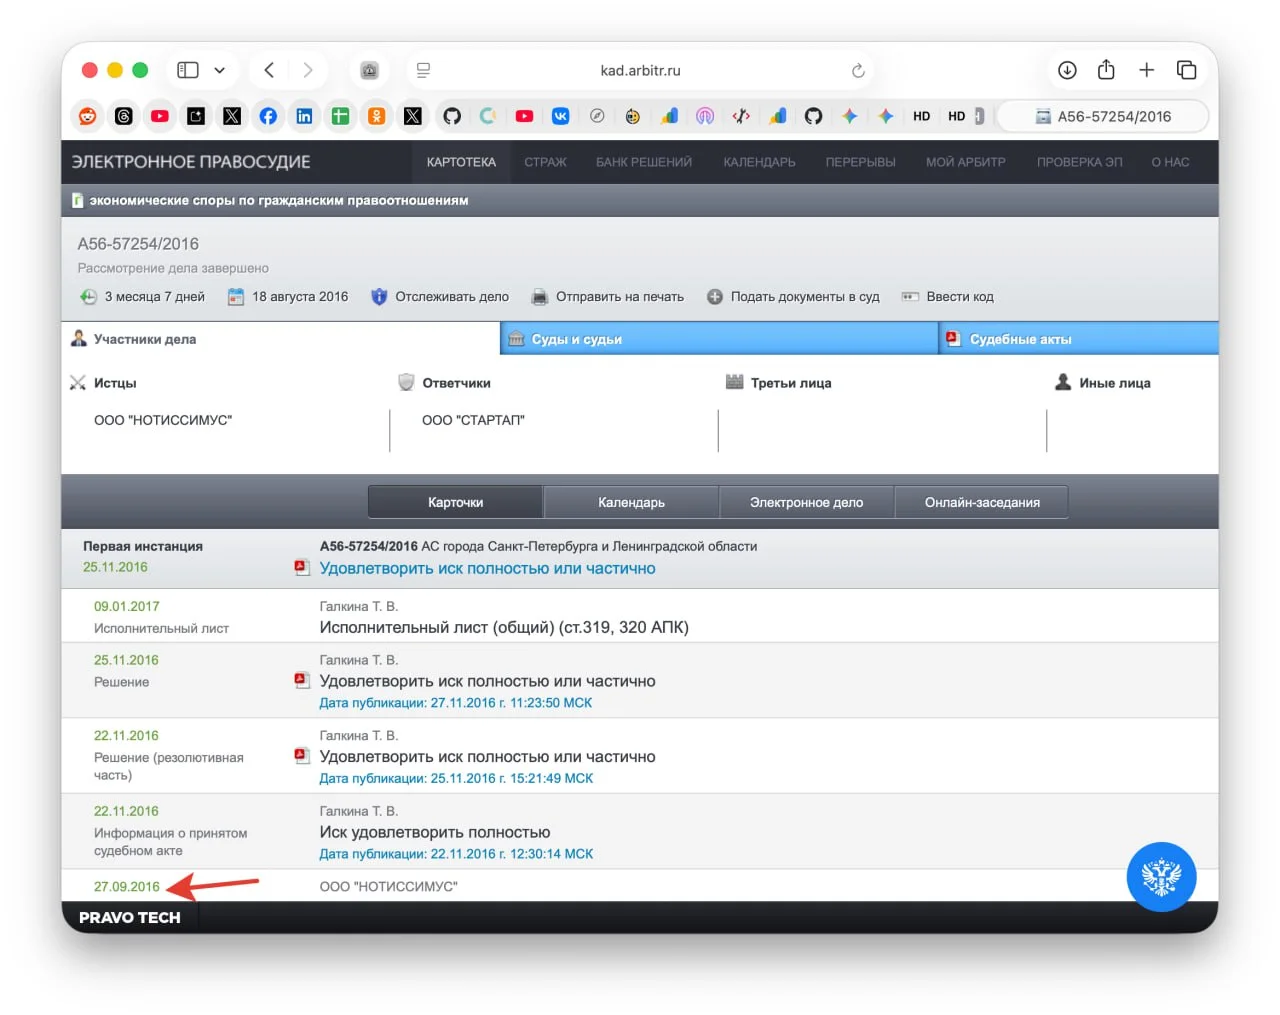The image size is (1280, 1015).
Task: Expand the Первая инстанция row header
Action: (x=143, y=546)
